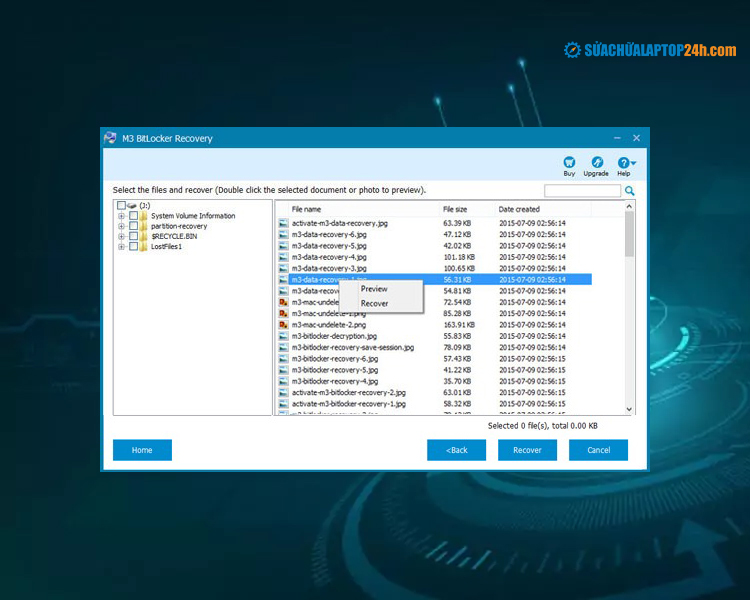Click the Upgrade icon
This screenshot has width=750, height=600.
coord(597,162)
